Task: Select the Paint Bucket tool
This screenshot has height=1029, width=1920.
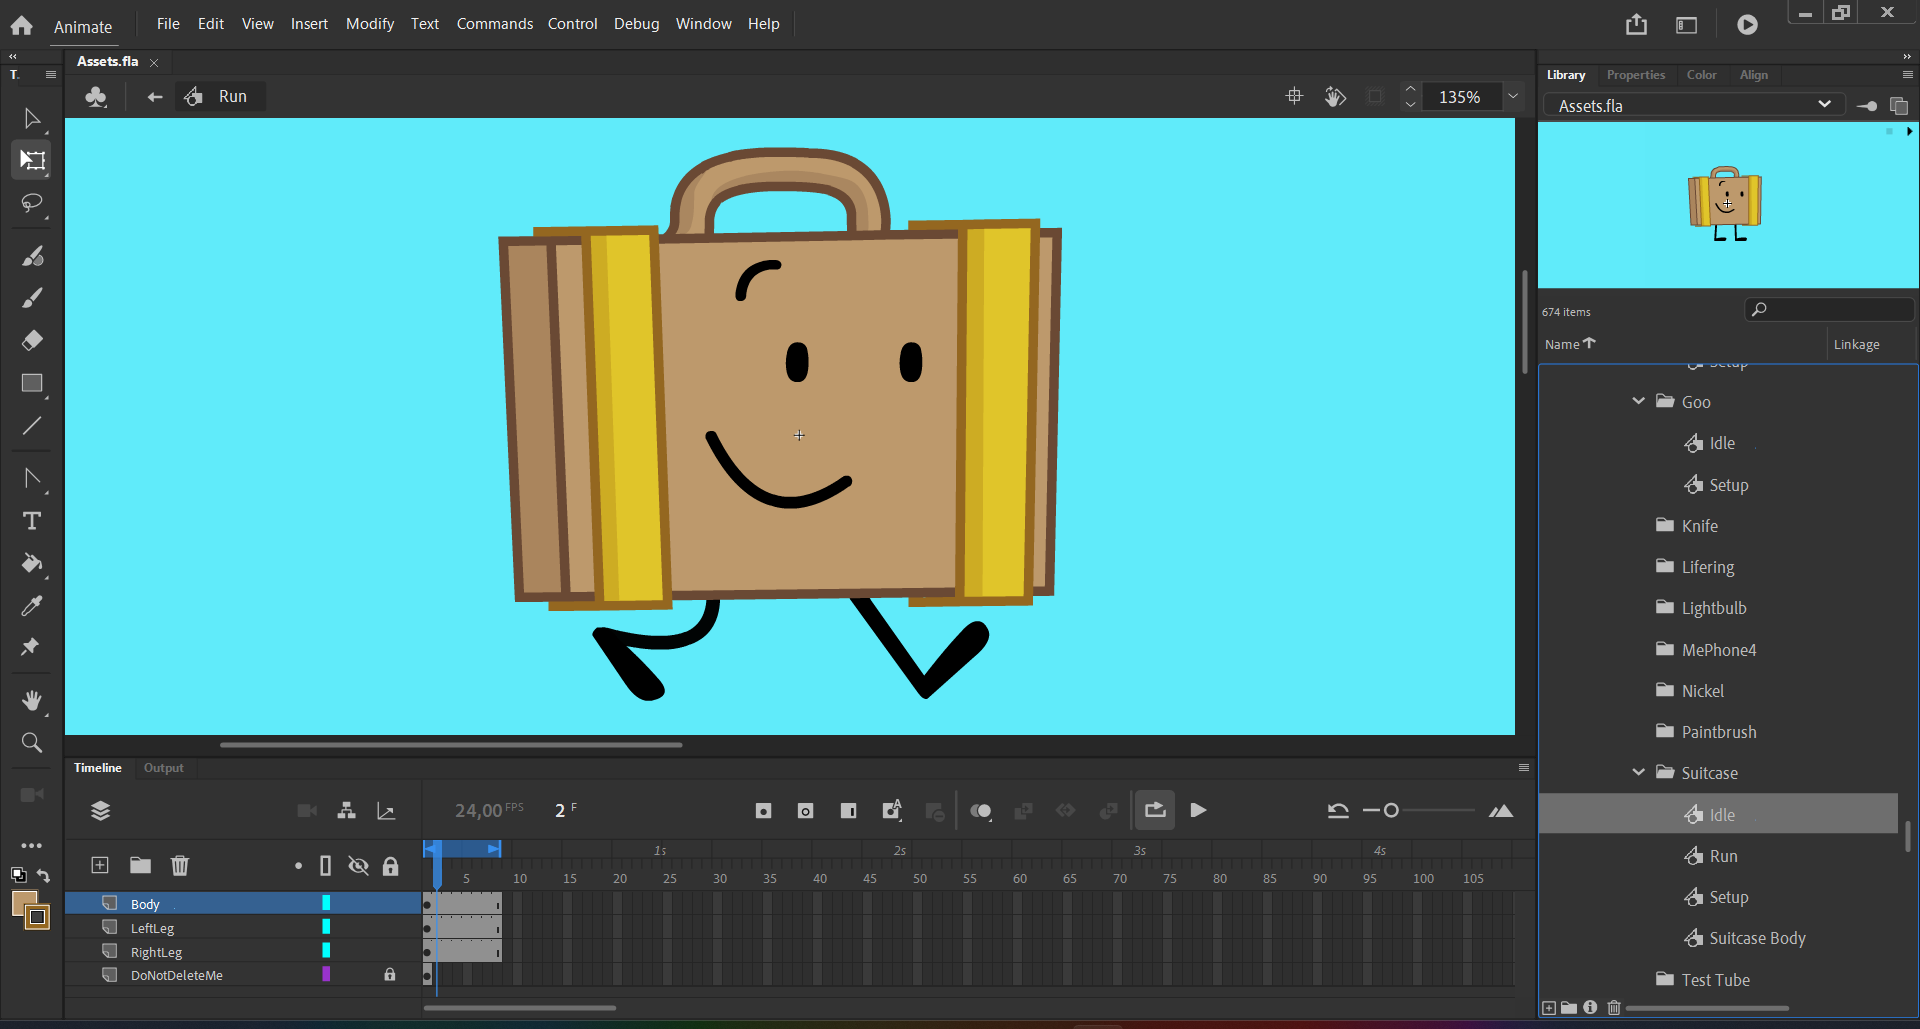Action: [32, 563]
